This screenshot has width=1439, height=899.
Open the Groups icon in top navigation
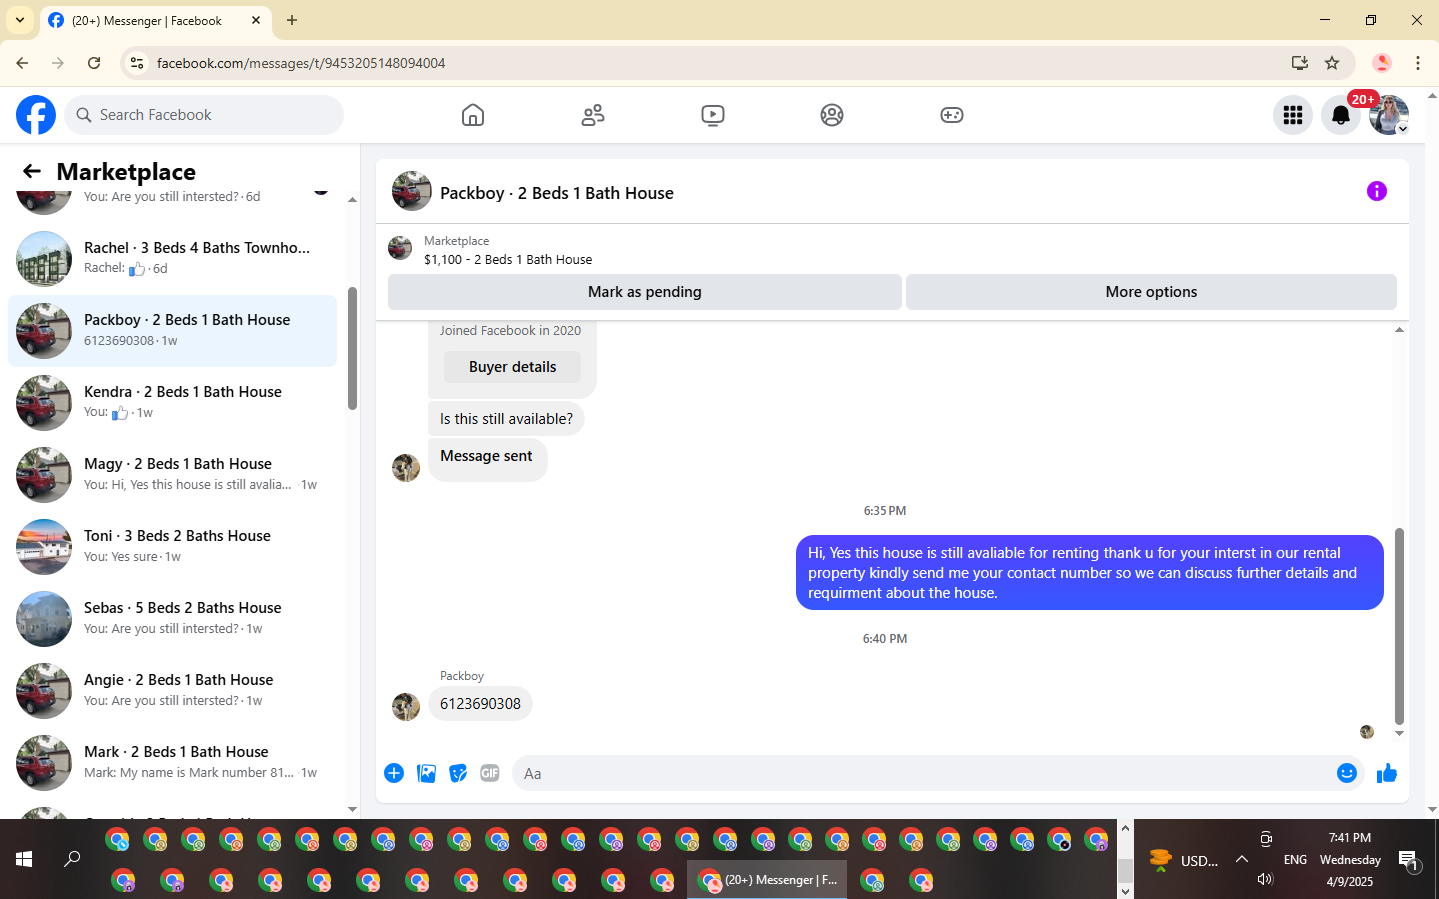(832, 115)
